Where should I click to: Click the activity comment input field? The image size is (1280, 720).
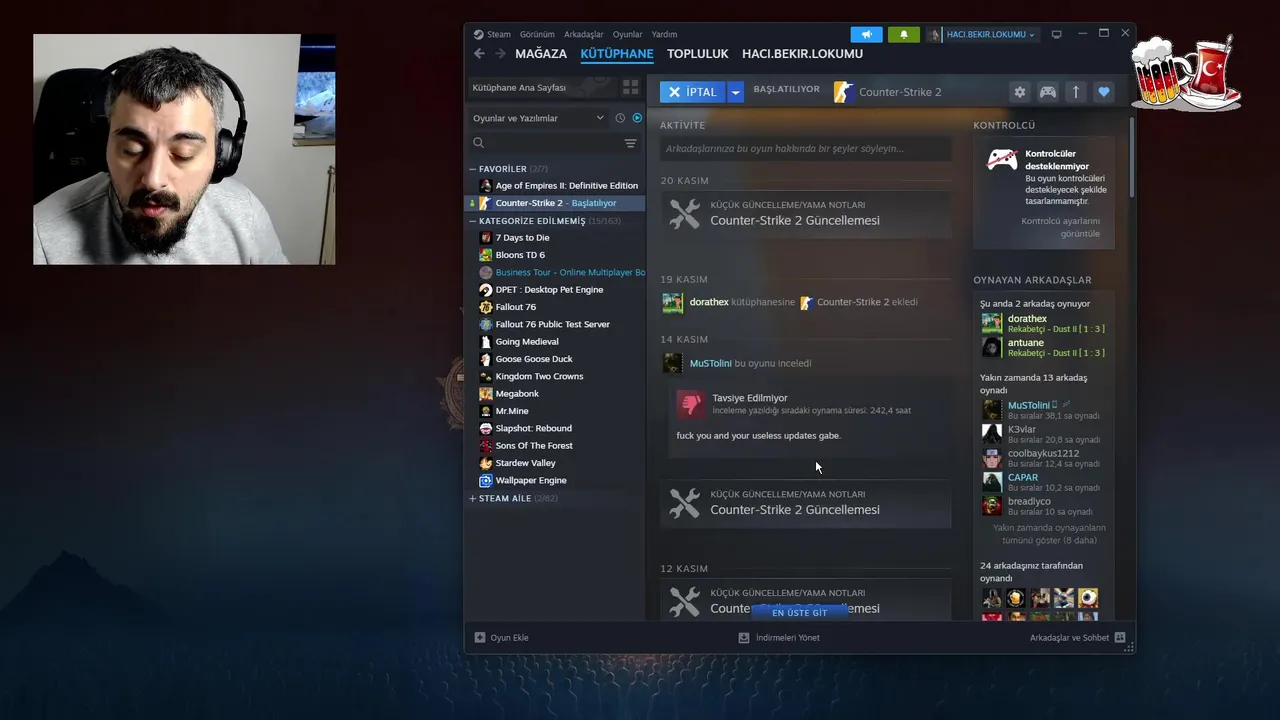point(805,149)
